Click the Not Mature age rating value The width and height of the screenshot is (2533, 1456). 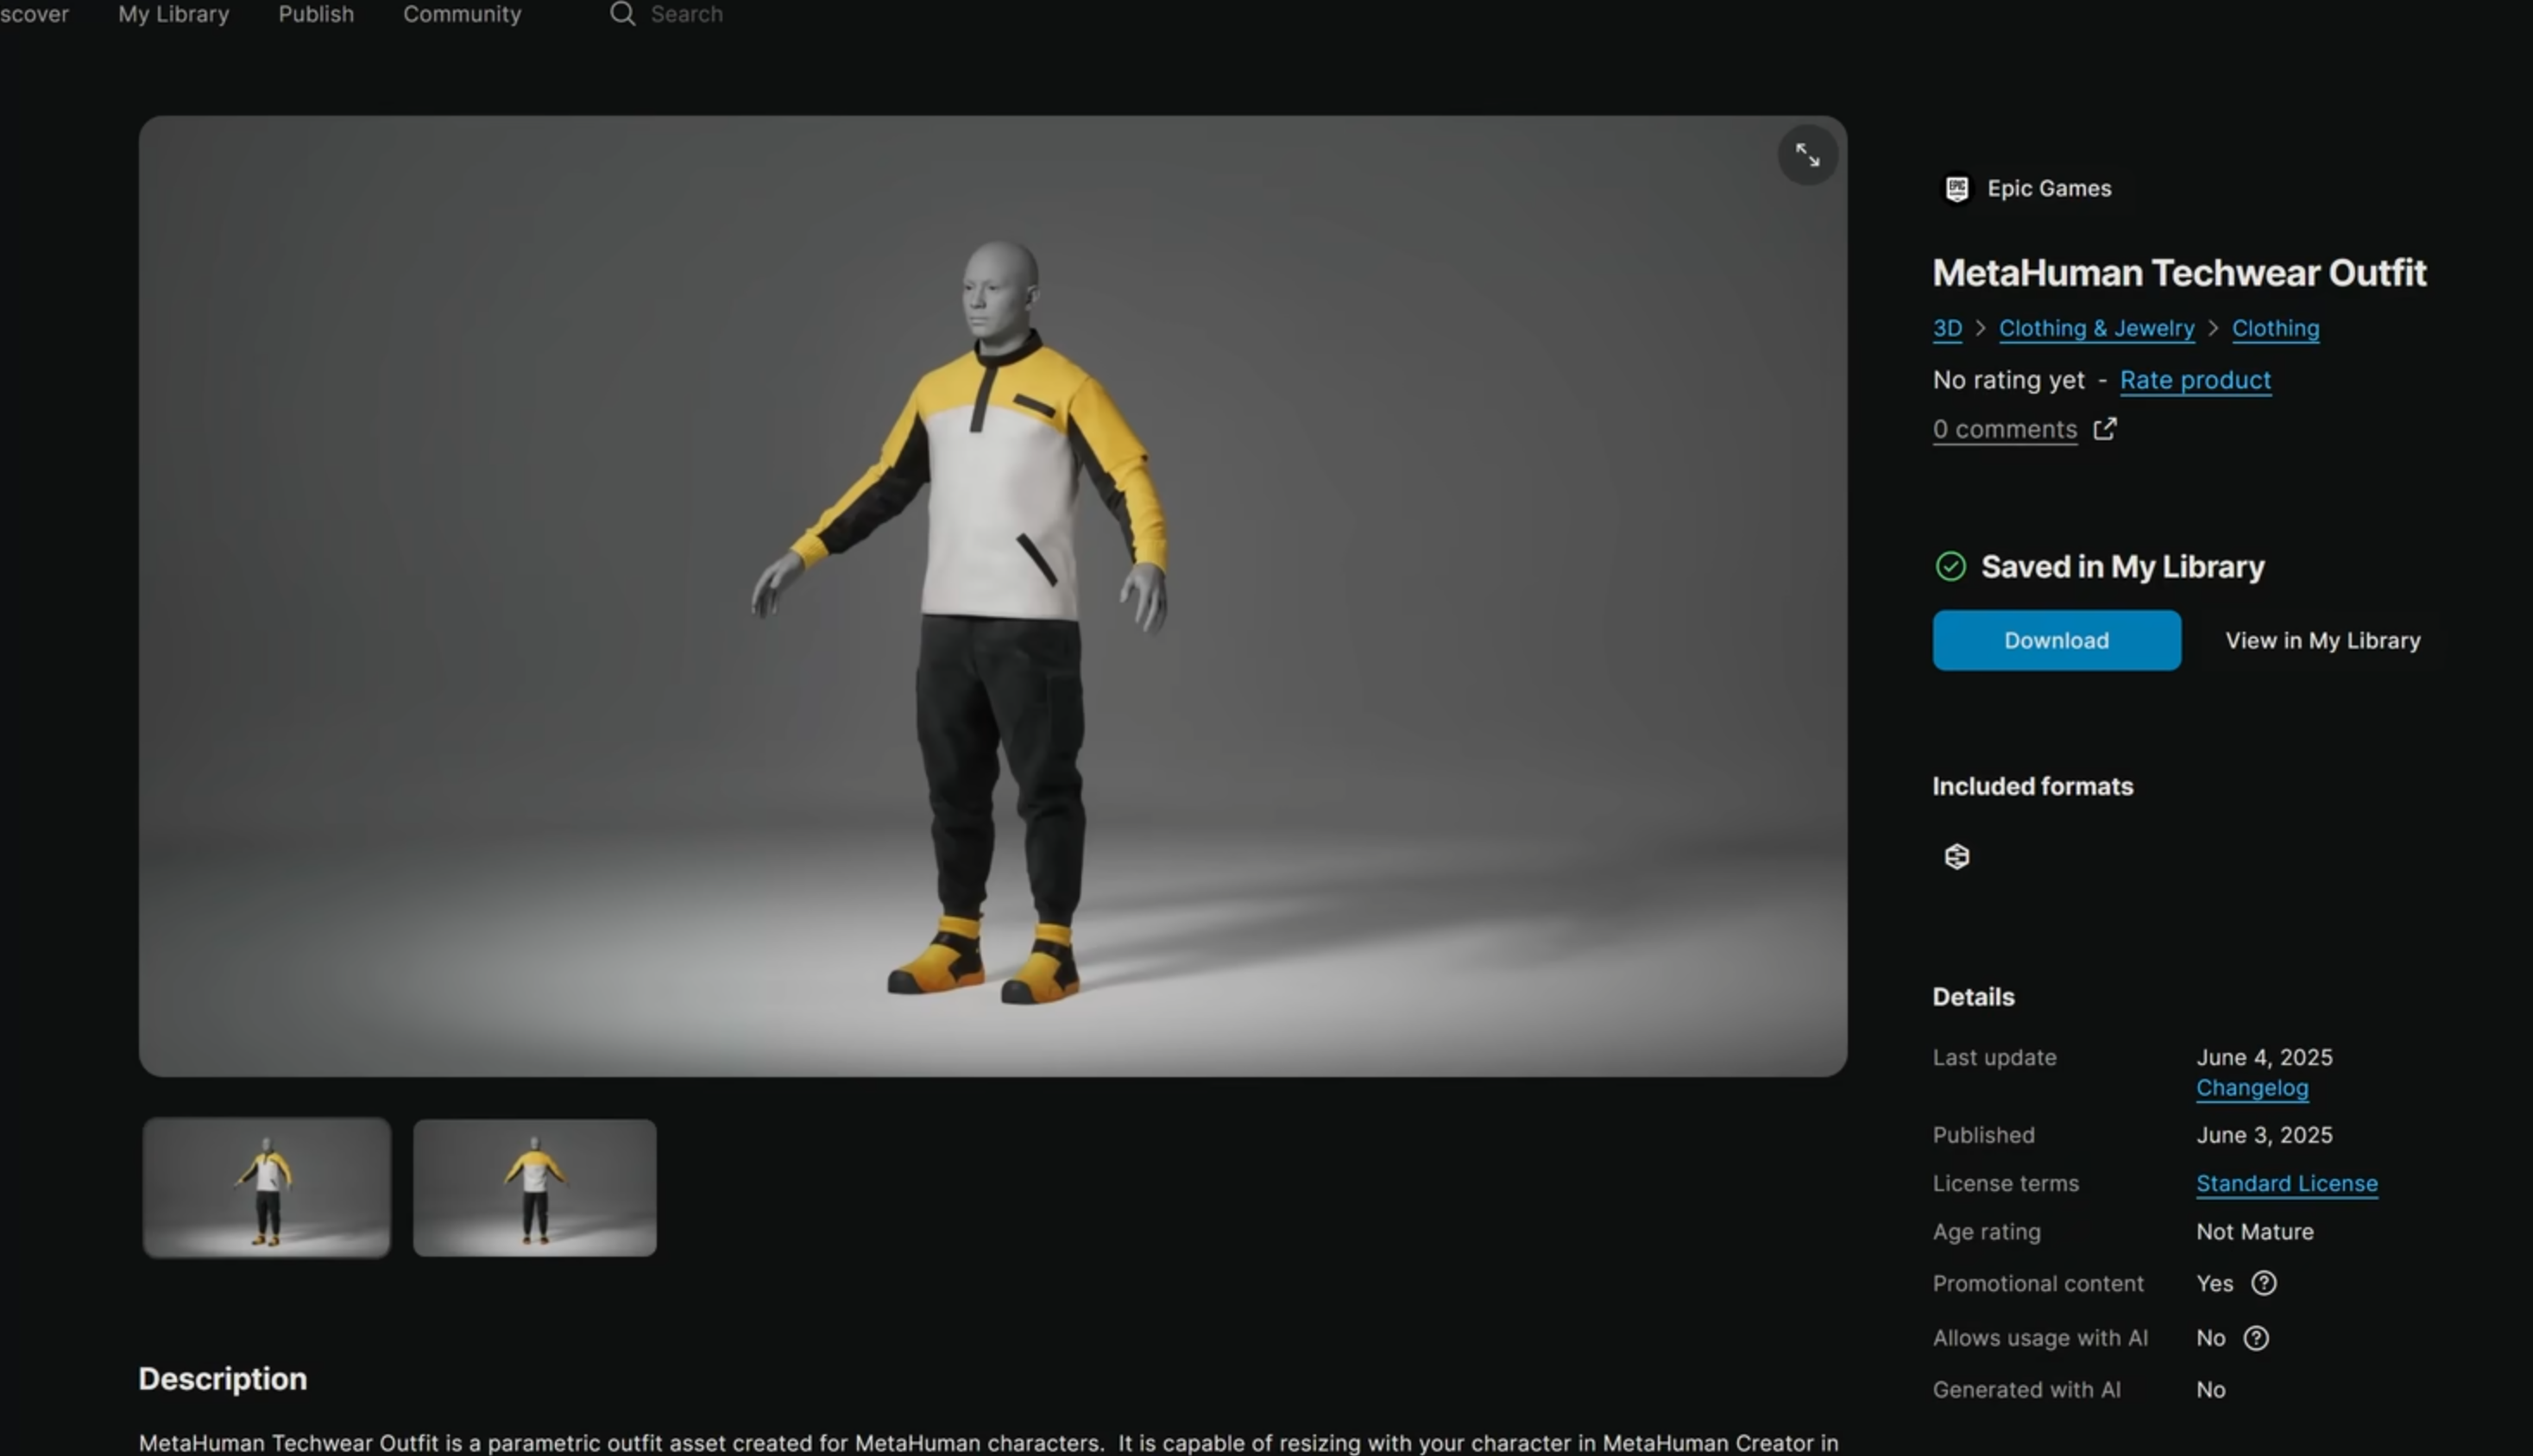click(2254, 1232)
